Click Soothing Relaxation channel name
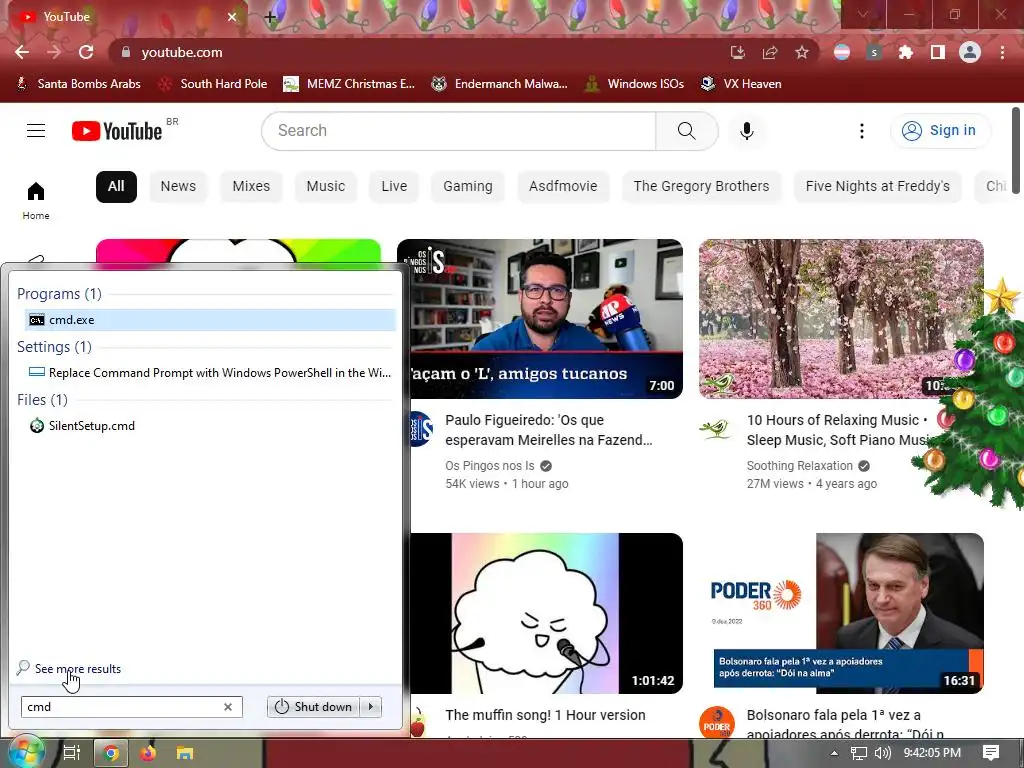 coord(799,466)
